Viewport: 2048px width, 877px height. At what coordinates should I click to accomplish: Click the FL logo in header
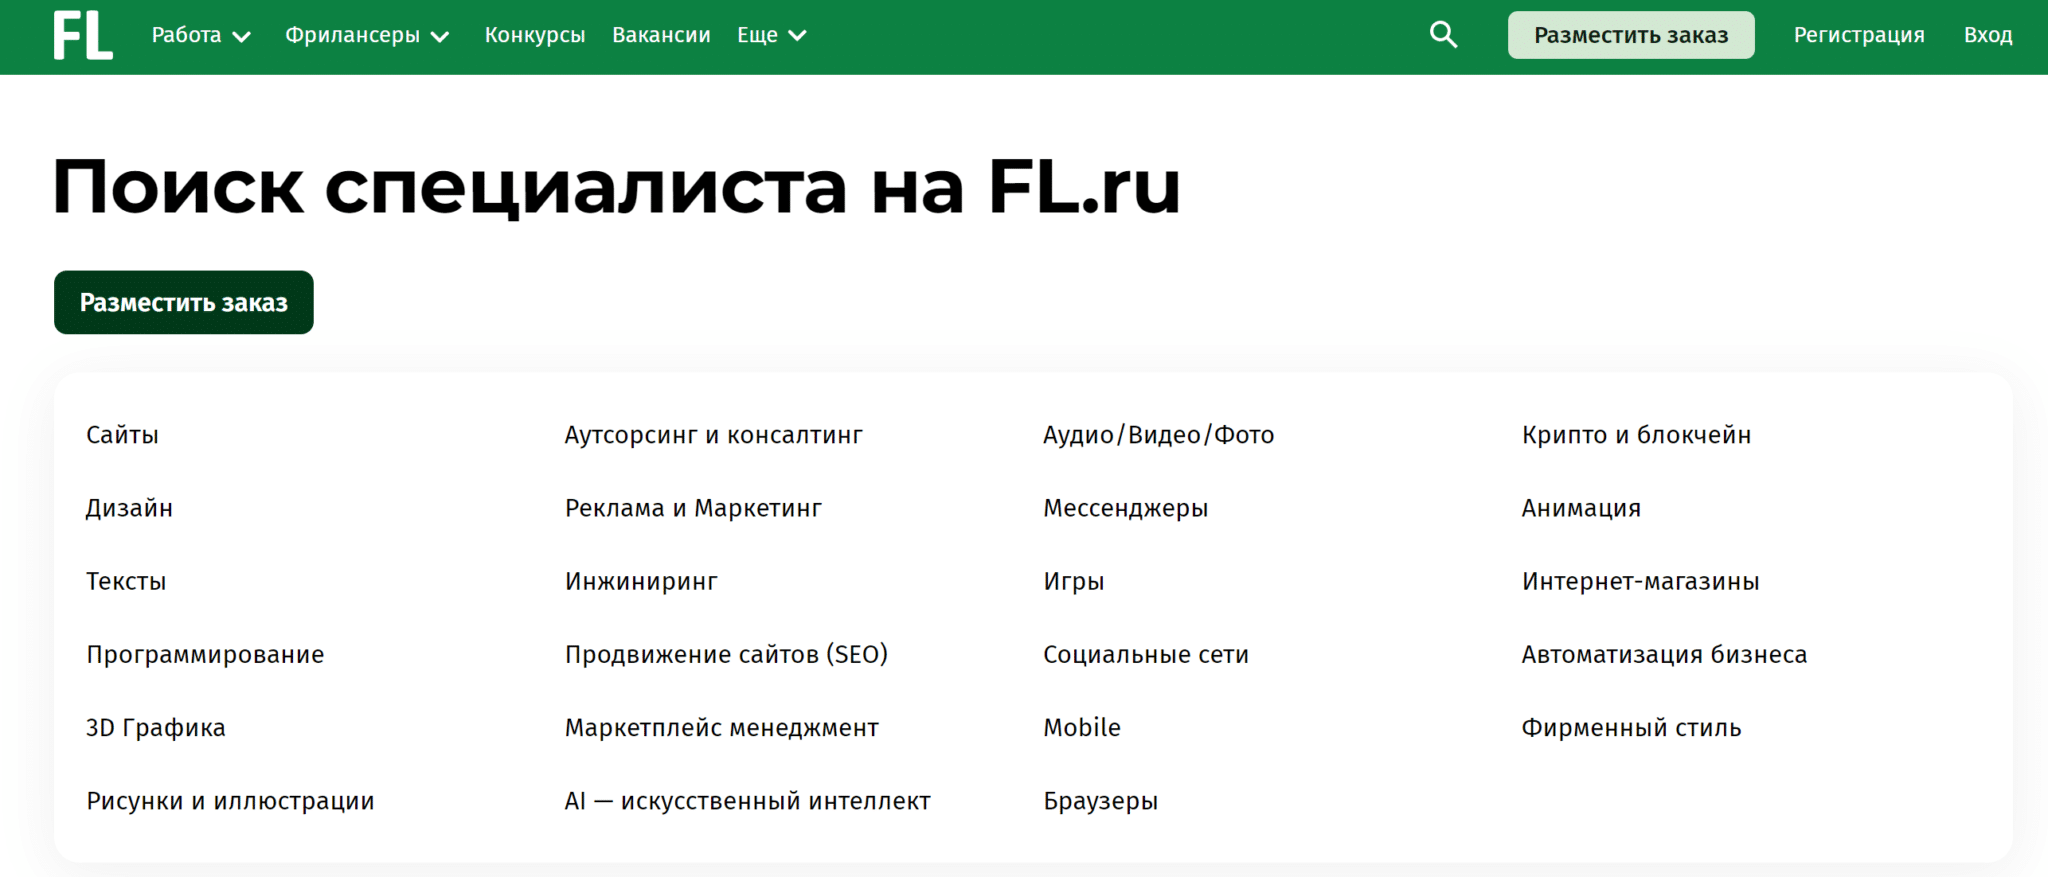pyautogui.click(x=83, y=36)
